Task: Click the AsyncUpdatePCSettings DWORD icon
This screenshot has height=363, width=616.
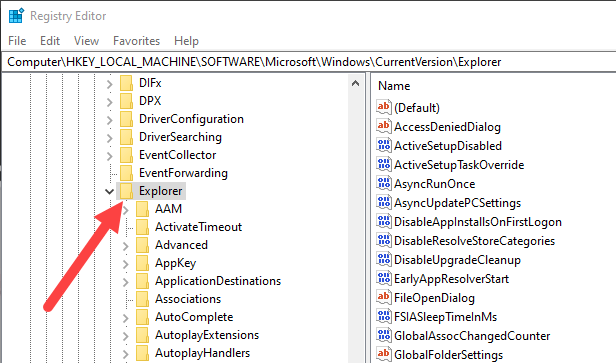Action: pyautogui.click(x=383, y=202)
